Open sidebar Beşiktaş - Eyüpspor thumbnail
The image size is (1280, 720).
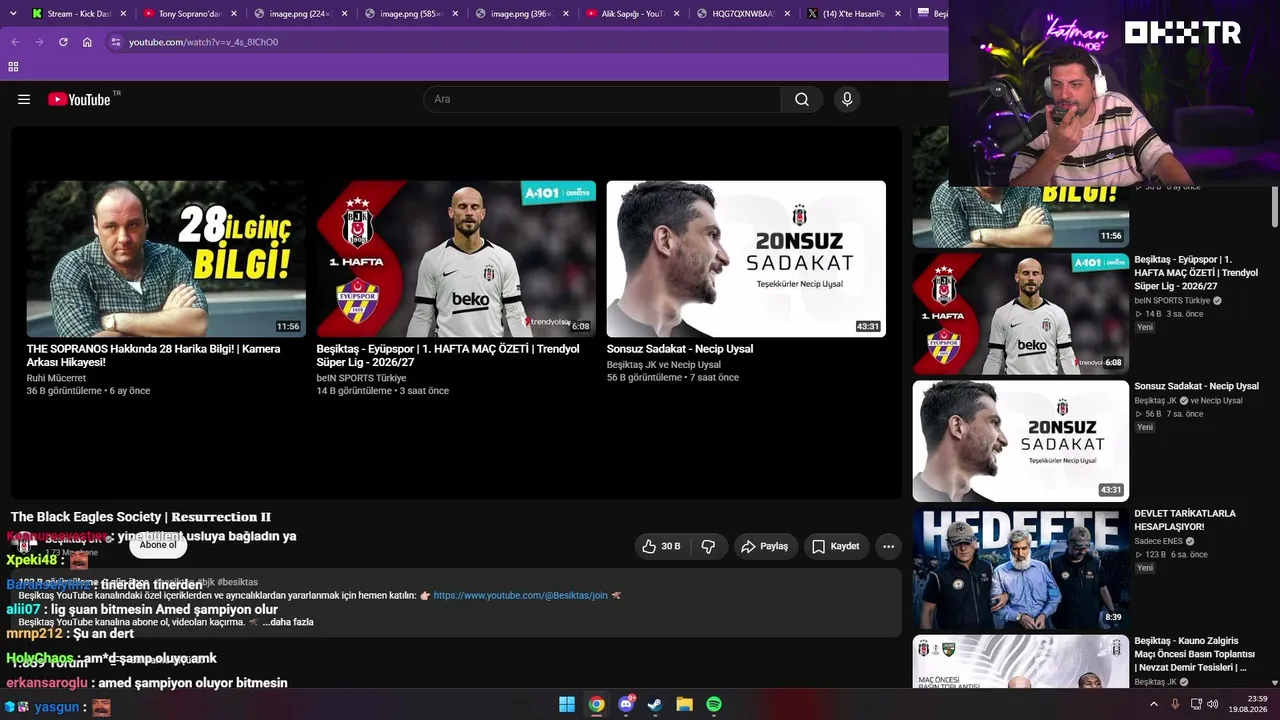(1021, 313)
